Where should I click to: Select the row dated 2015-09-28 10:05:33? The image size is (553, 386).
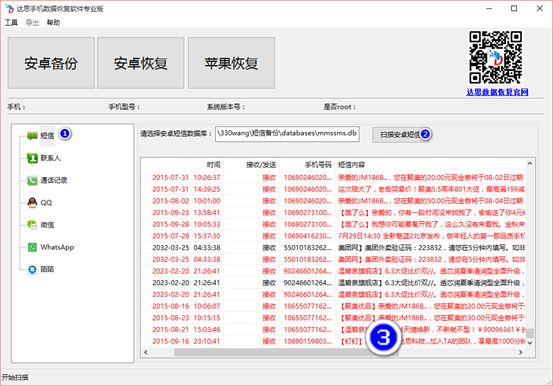point(334,224)
